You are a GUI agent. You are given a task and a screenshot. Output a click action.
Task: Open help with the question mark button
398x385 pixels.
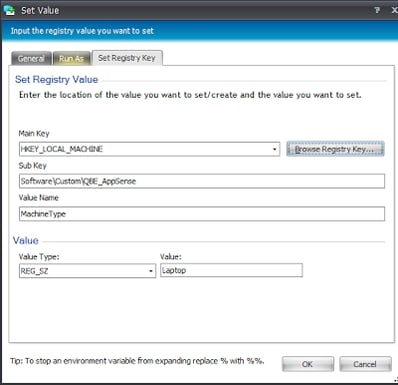click(x=377, y=10)
